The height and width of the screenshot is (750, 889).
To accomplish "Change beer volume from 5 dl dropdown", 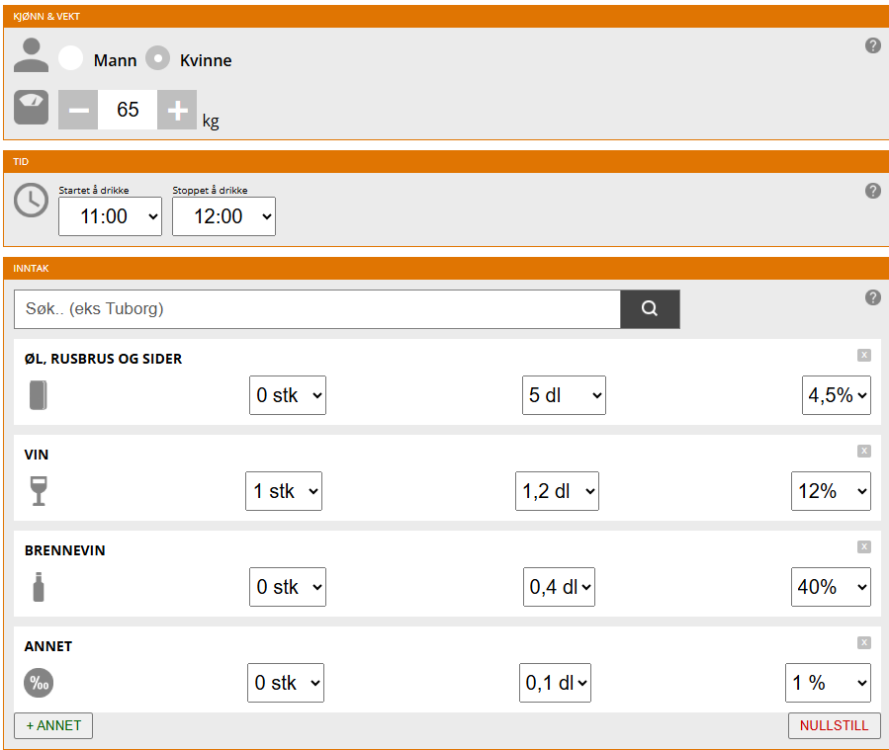I will [564, 395].
